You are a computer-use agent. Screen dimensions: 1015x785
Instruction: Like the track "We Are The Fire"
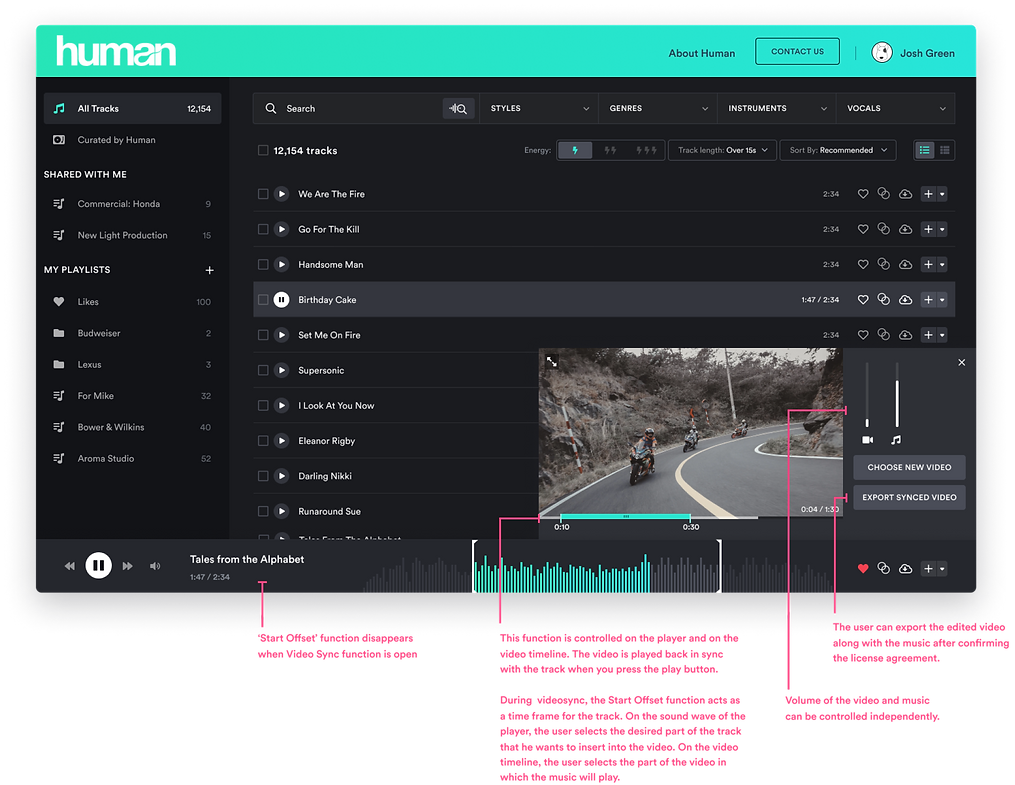click(x=863, y=194)
